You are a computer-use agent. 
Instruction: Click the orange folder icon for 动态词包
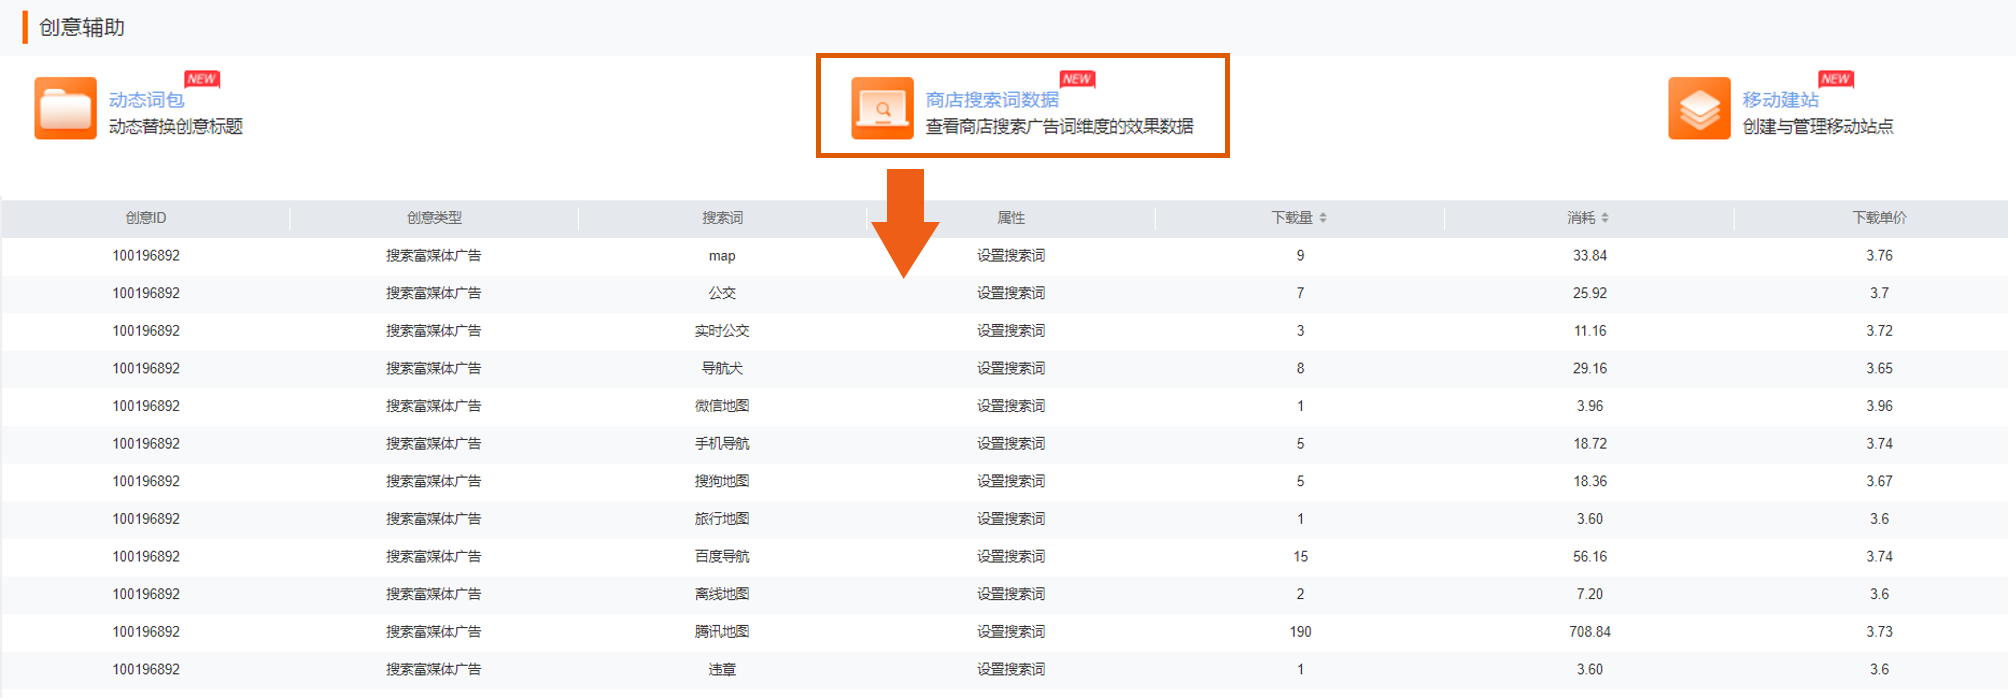65,108
